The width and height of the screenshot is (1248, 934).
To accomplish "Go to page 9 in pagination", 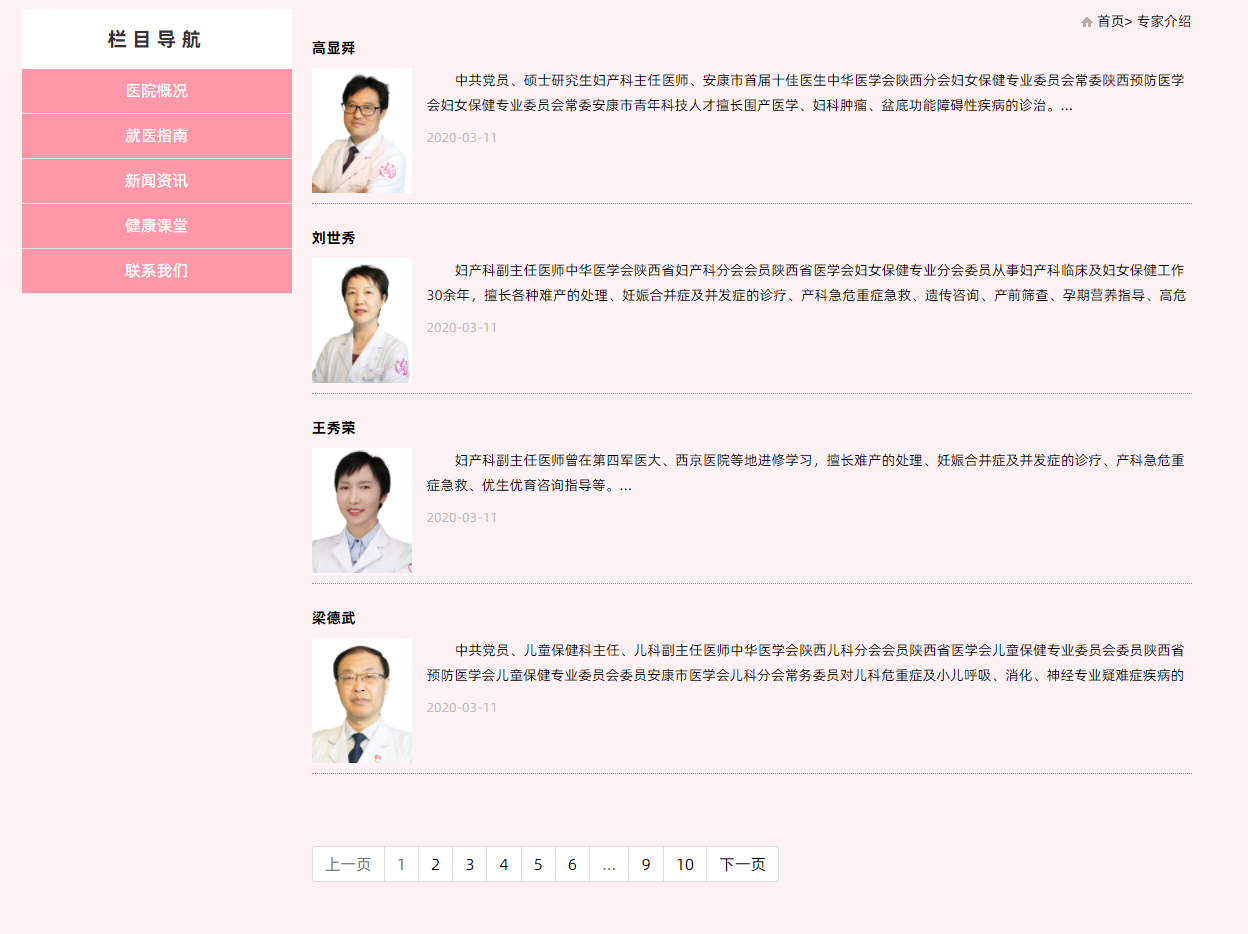I will [646, 864].
